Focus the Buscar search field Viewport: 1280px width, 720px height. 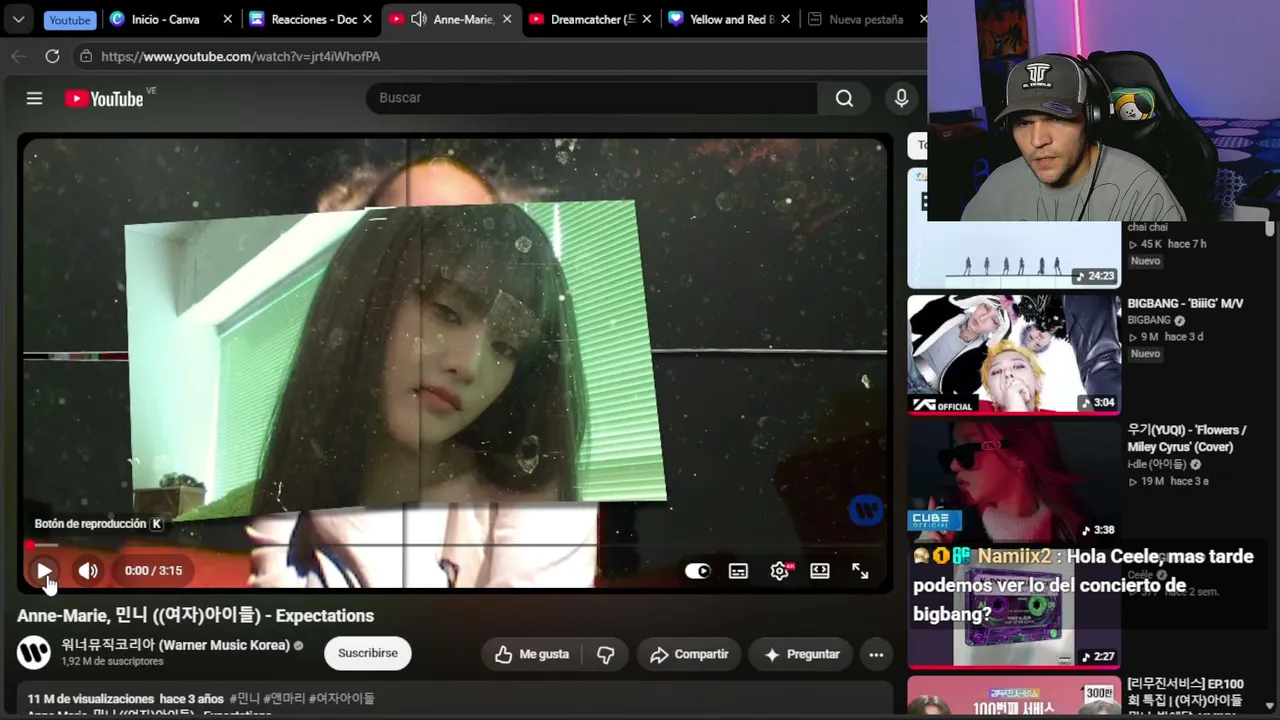[592, 98]
